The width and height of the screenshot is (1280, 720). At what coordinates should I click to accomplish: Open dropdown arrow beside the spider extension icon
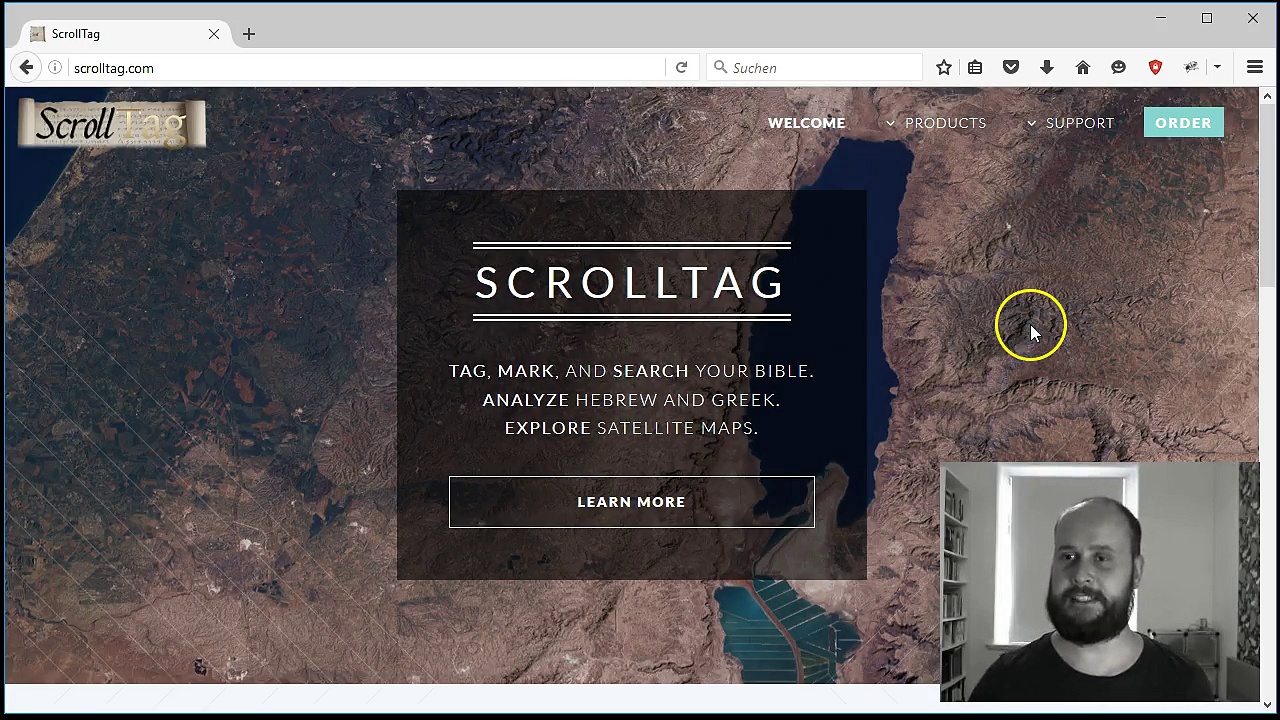click(1217, 68)
